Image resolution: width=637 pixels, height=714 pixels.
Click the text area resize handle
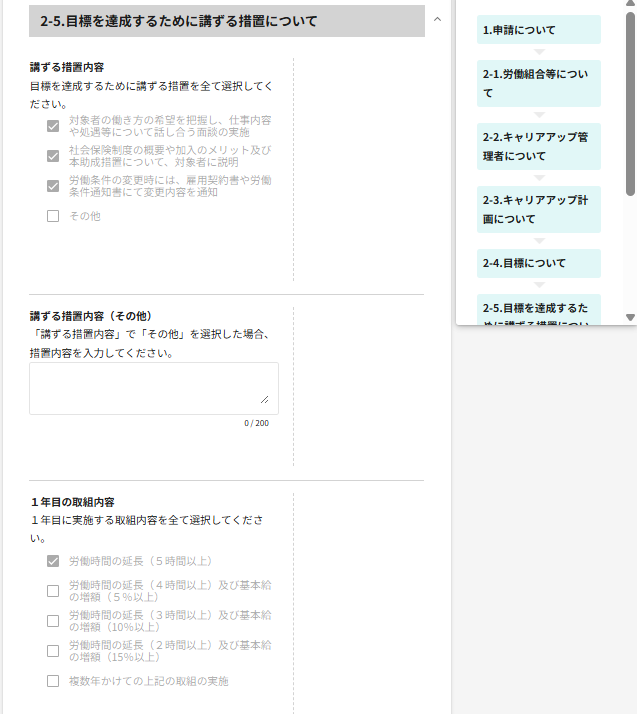coord(265,400)
